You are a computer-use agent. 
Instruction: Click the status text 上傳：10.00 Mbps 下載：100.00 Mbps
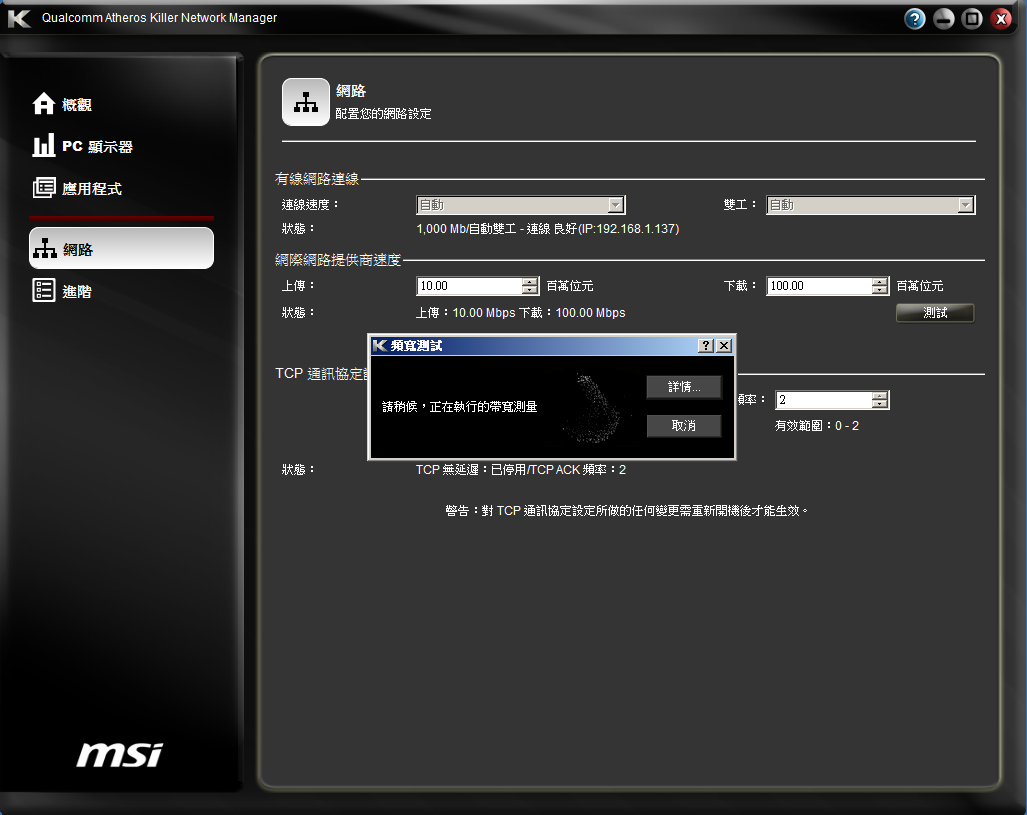[521, 313]
